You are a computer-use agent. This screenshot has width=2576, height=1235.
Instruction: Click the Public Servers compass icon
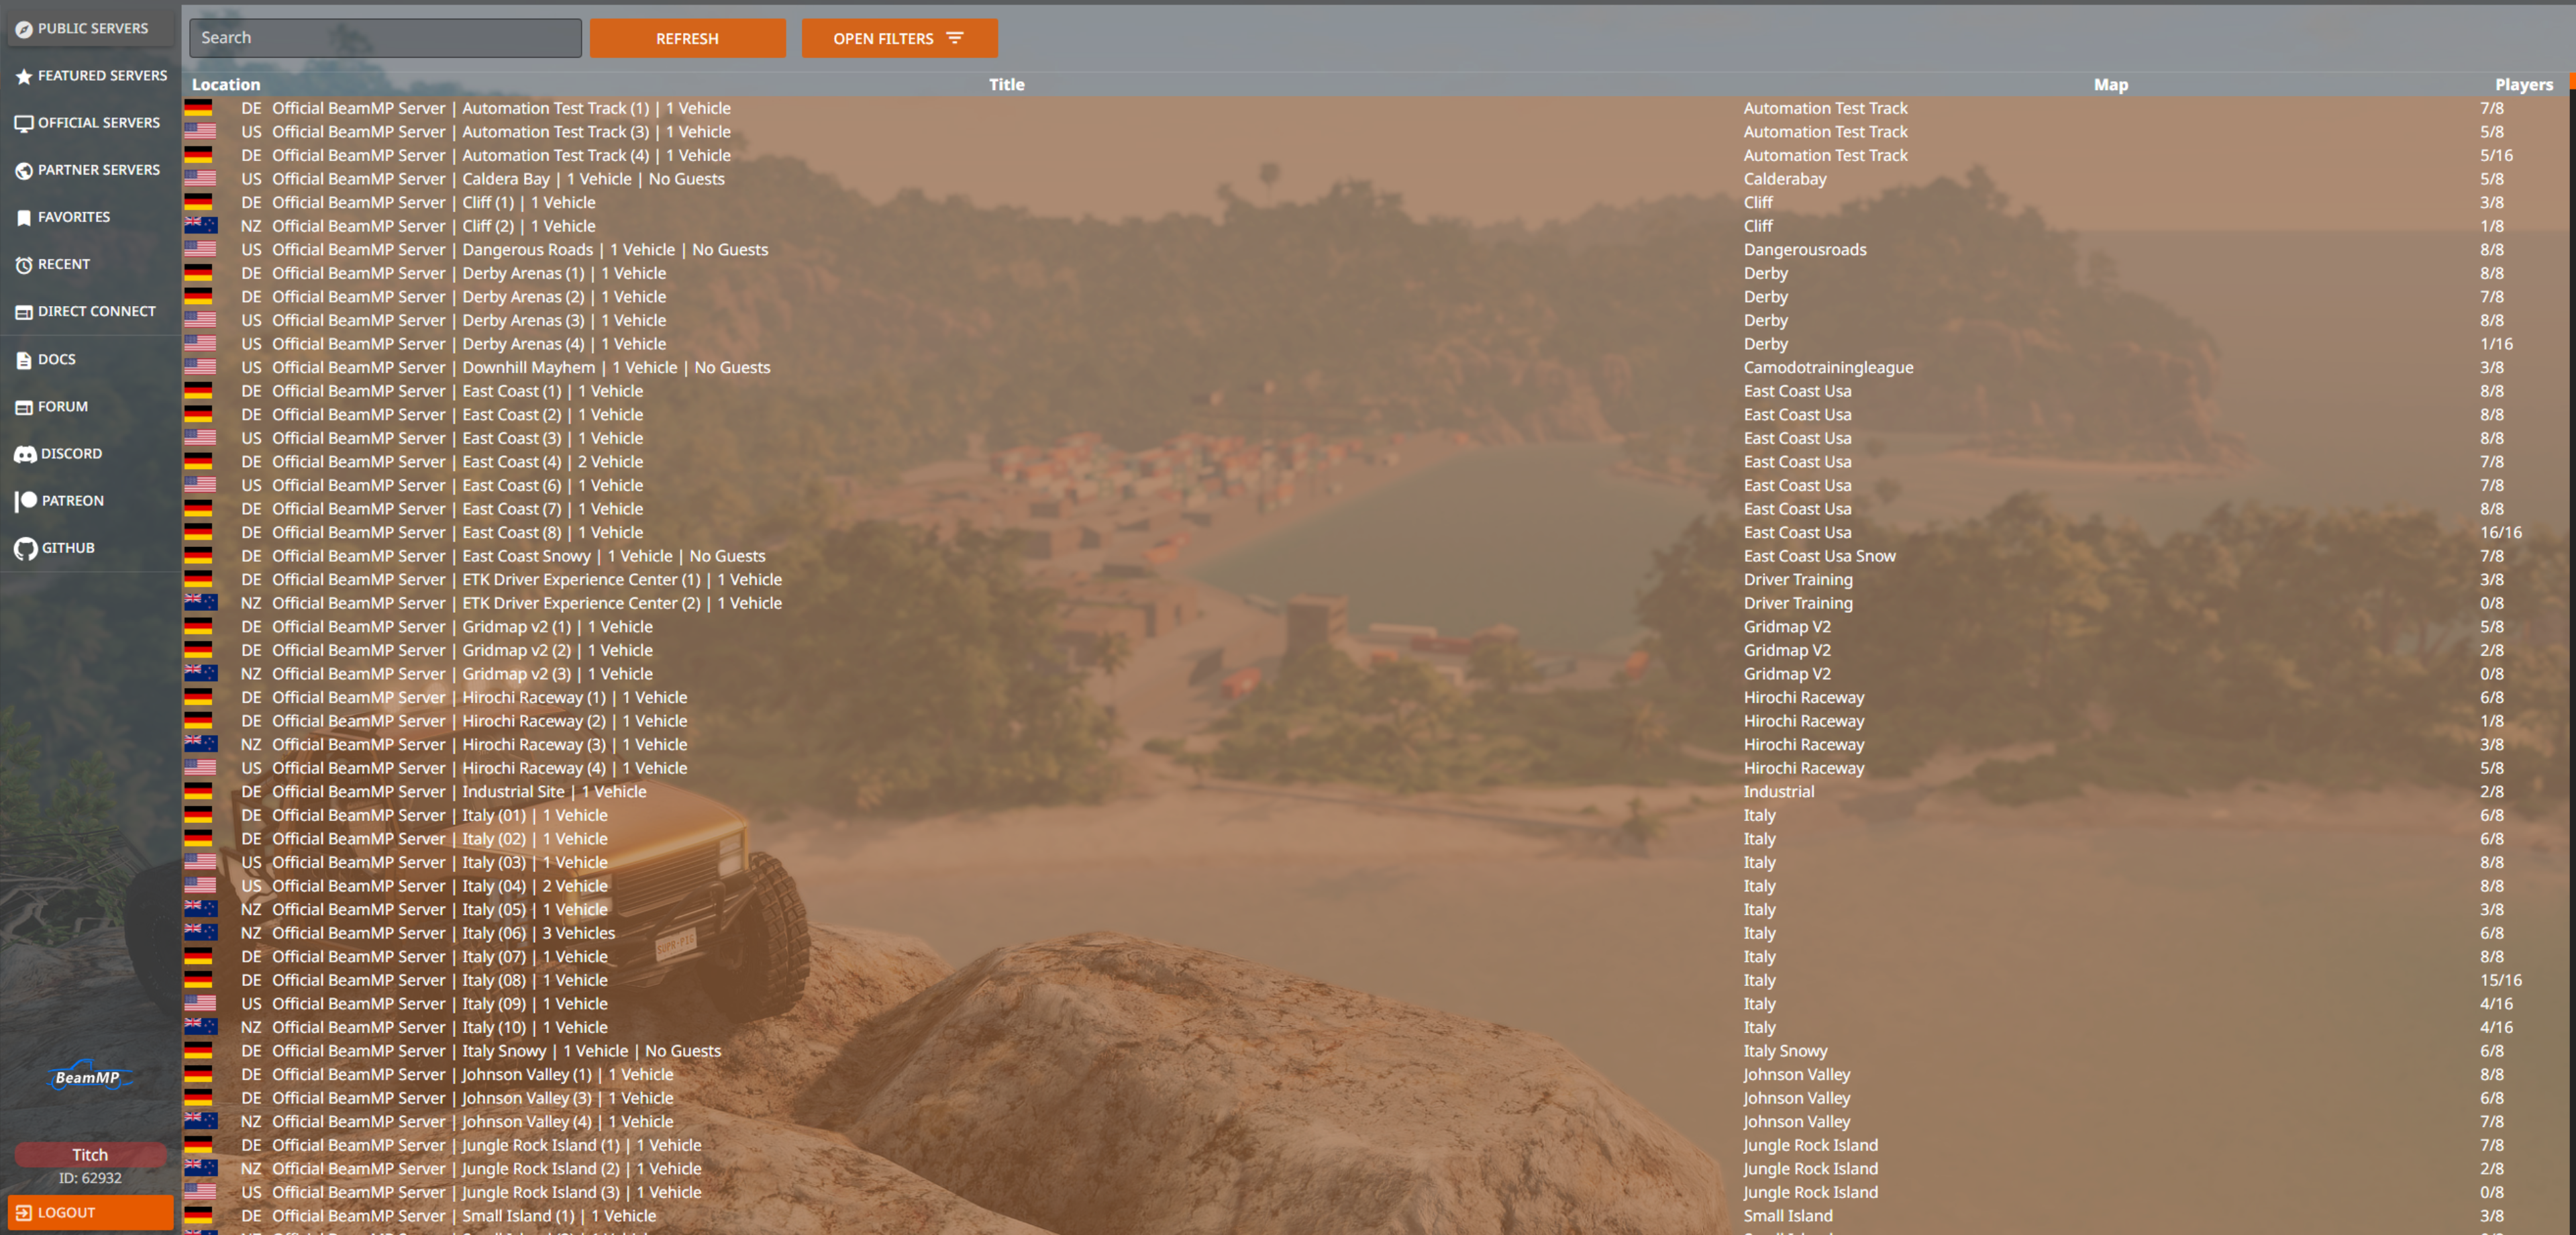[x=24, y=29]
